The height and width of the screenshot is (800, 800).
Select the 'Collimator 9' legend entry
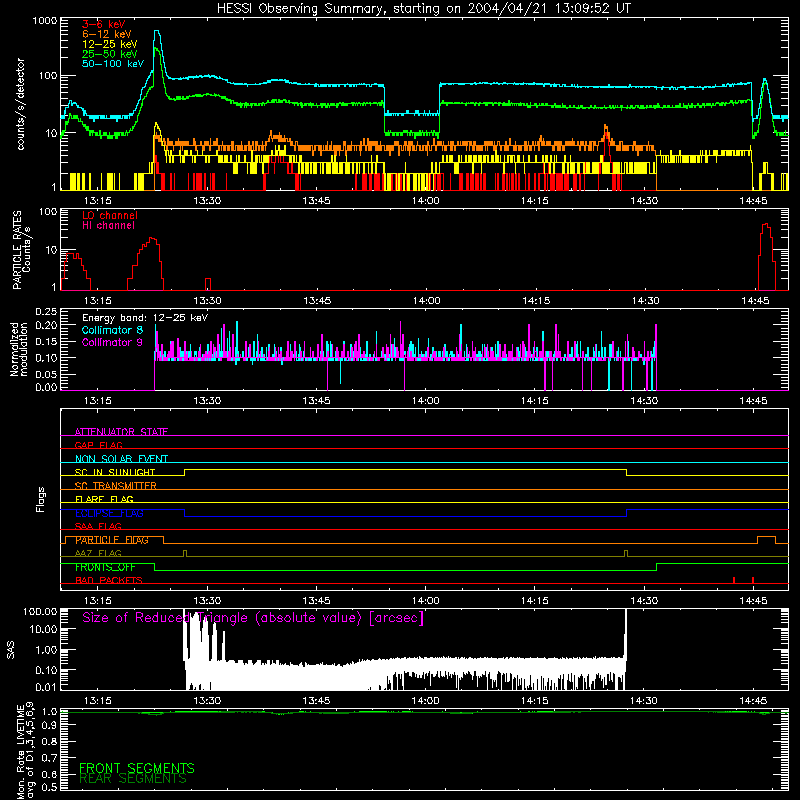tap(112, 342)
